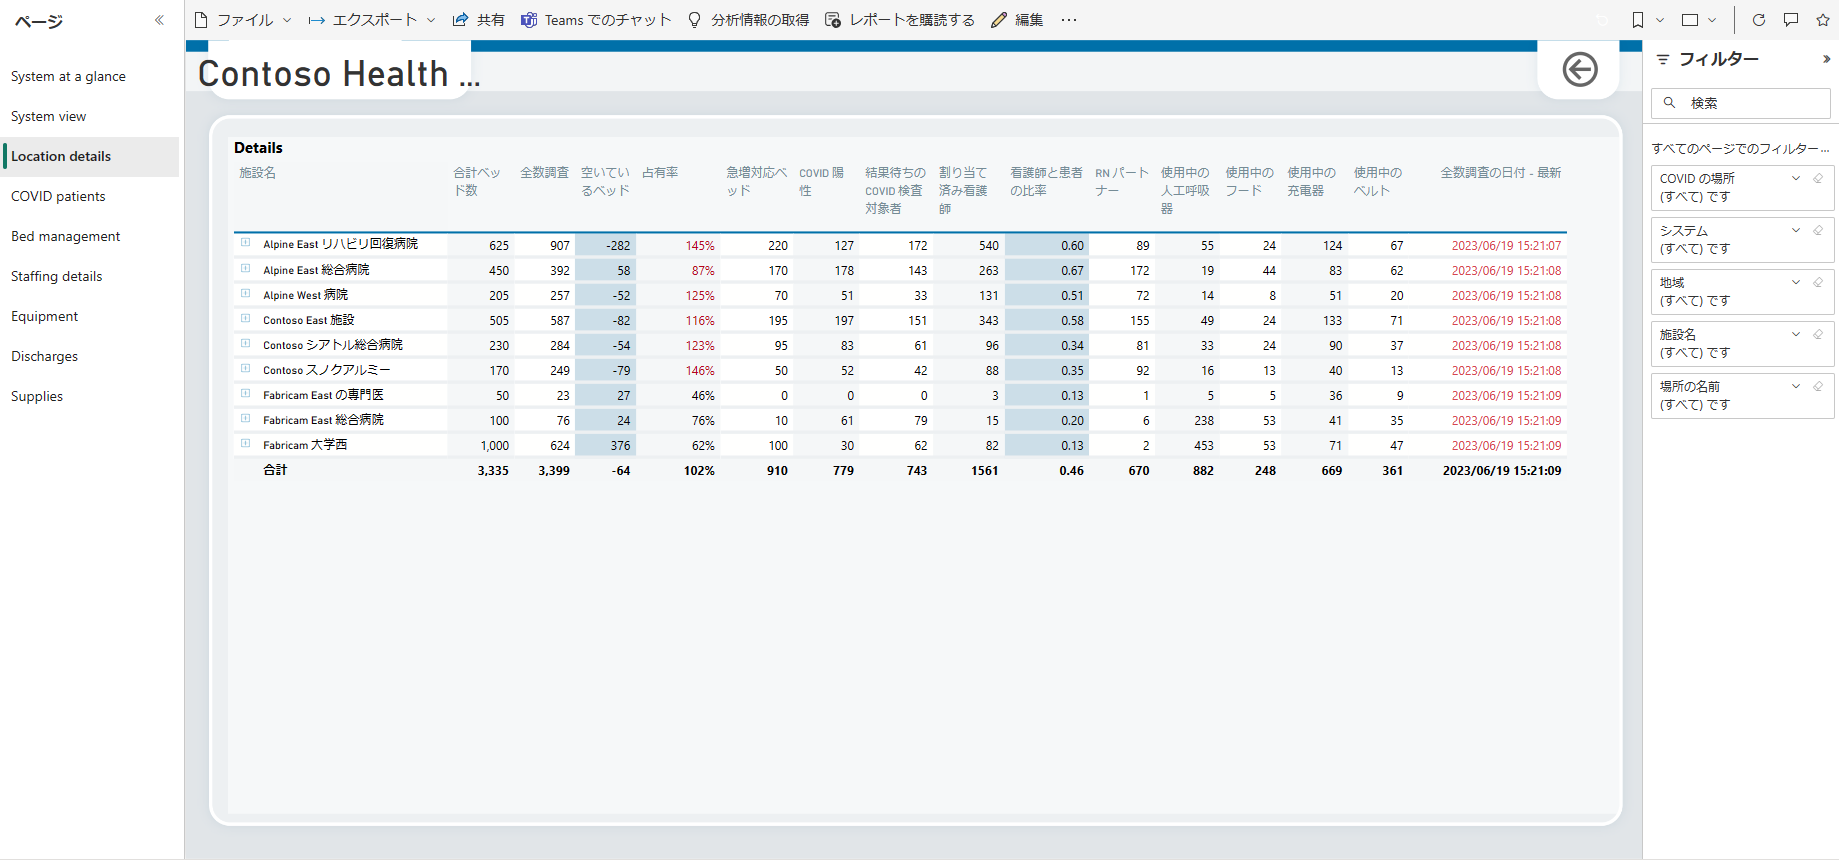Viewport: 1839px width, 860px height.
Task: Expand Fabricam East の専門医 row
Action: tap(245, 393)
